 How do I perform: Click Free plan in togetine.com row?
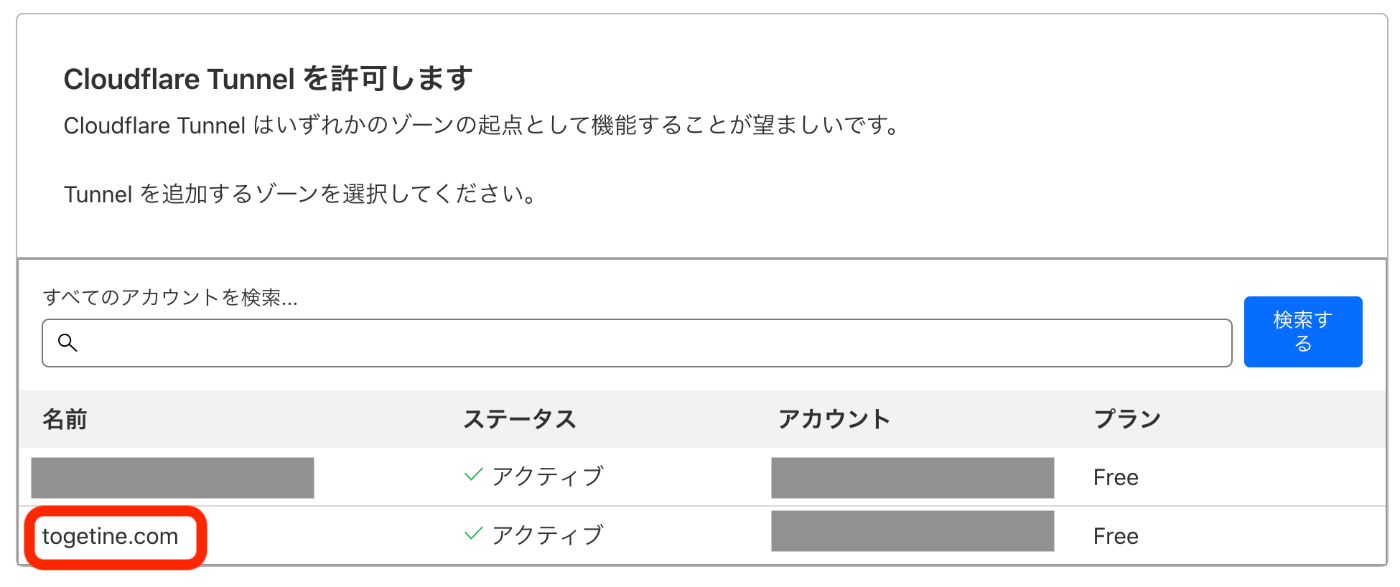coord(1116,536)
